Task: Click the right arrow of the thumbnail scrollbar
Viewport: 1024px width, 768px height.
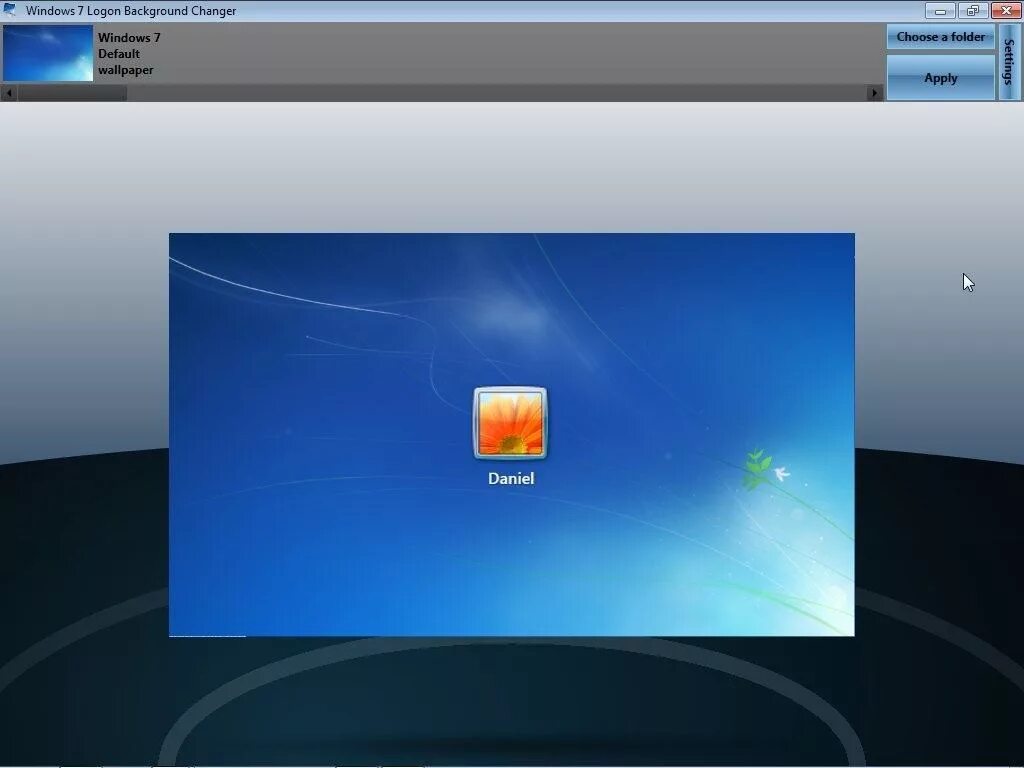Action: [x=874, y=93]
